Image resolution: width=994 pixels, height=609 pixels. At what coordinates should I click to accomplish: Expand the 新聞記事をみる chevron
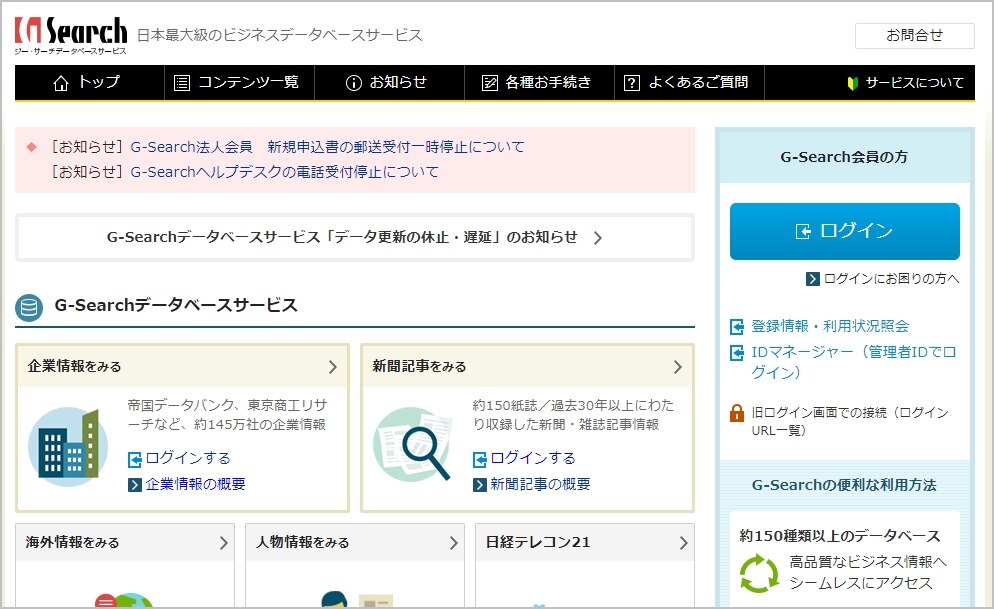678,367
